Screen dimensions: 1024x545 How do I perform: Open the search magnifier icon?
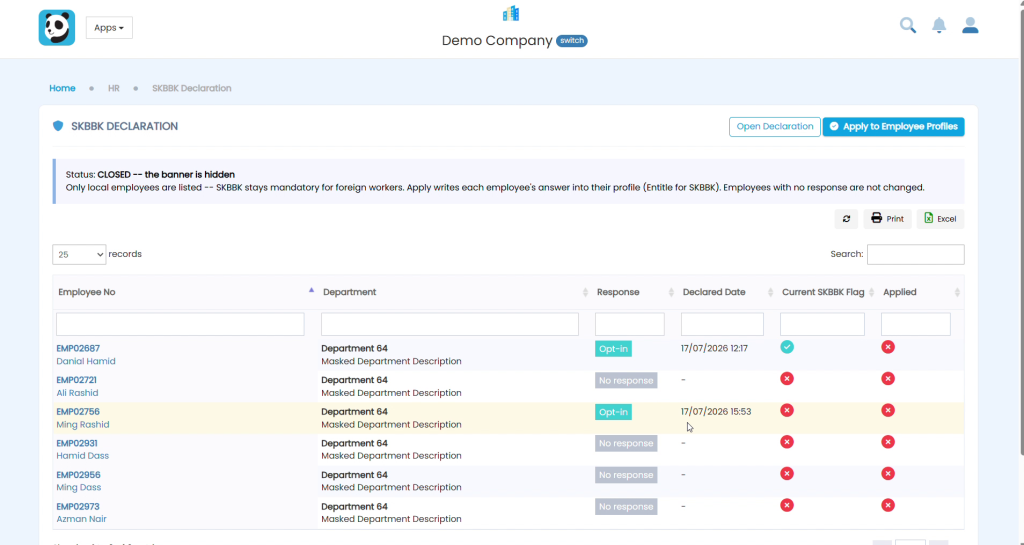pyautogui.click(x=908, y=25)
